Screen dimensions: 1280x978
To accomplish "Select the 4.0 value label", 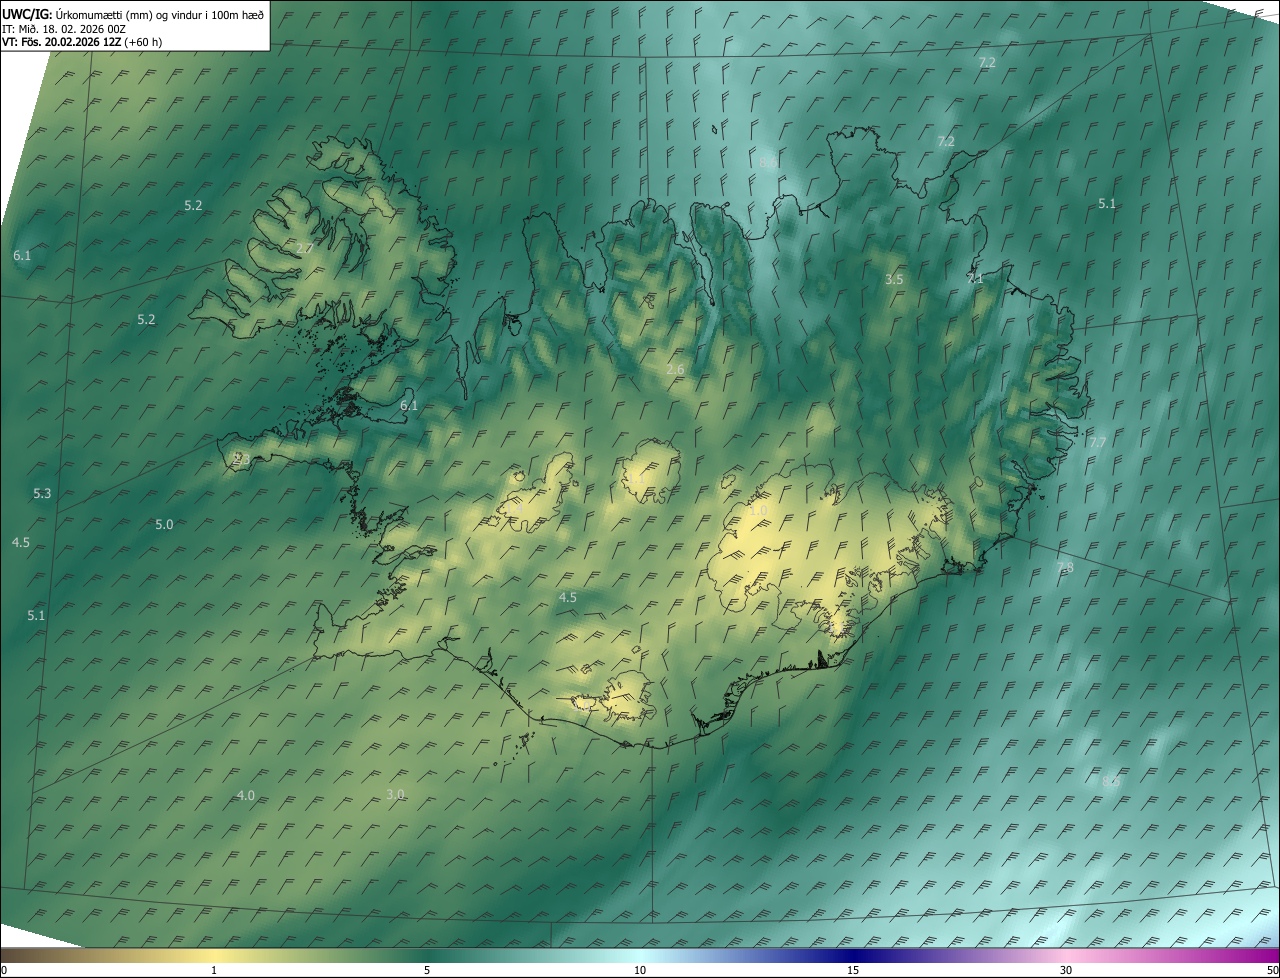I will click(x=246, y=795).
